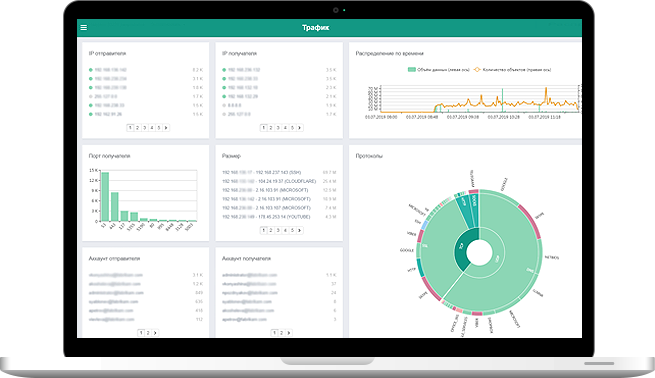Open page 4 of IP получателя
Viewport: 655px width, 378px height.
click(285, 128)
